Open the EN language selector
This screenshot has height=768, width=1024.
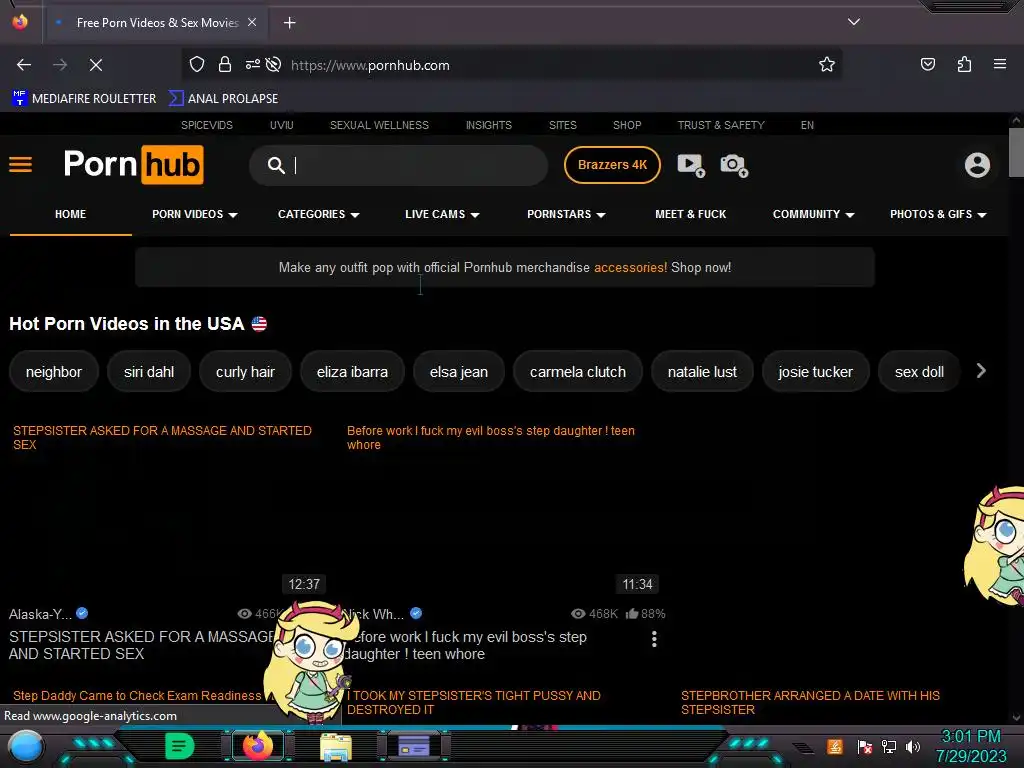coord(807,125)
